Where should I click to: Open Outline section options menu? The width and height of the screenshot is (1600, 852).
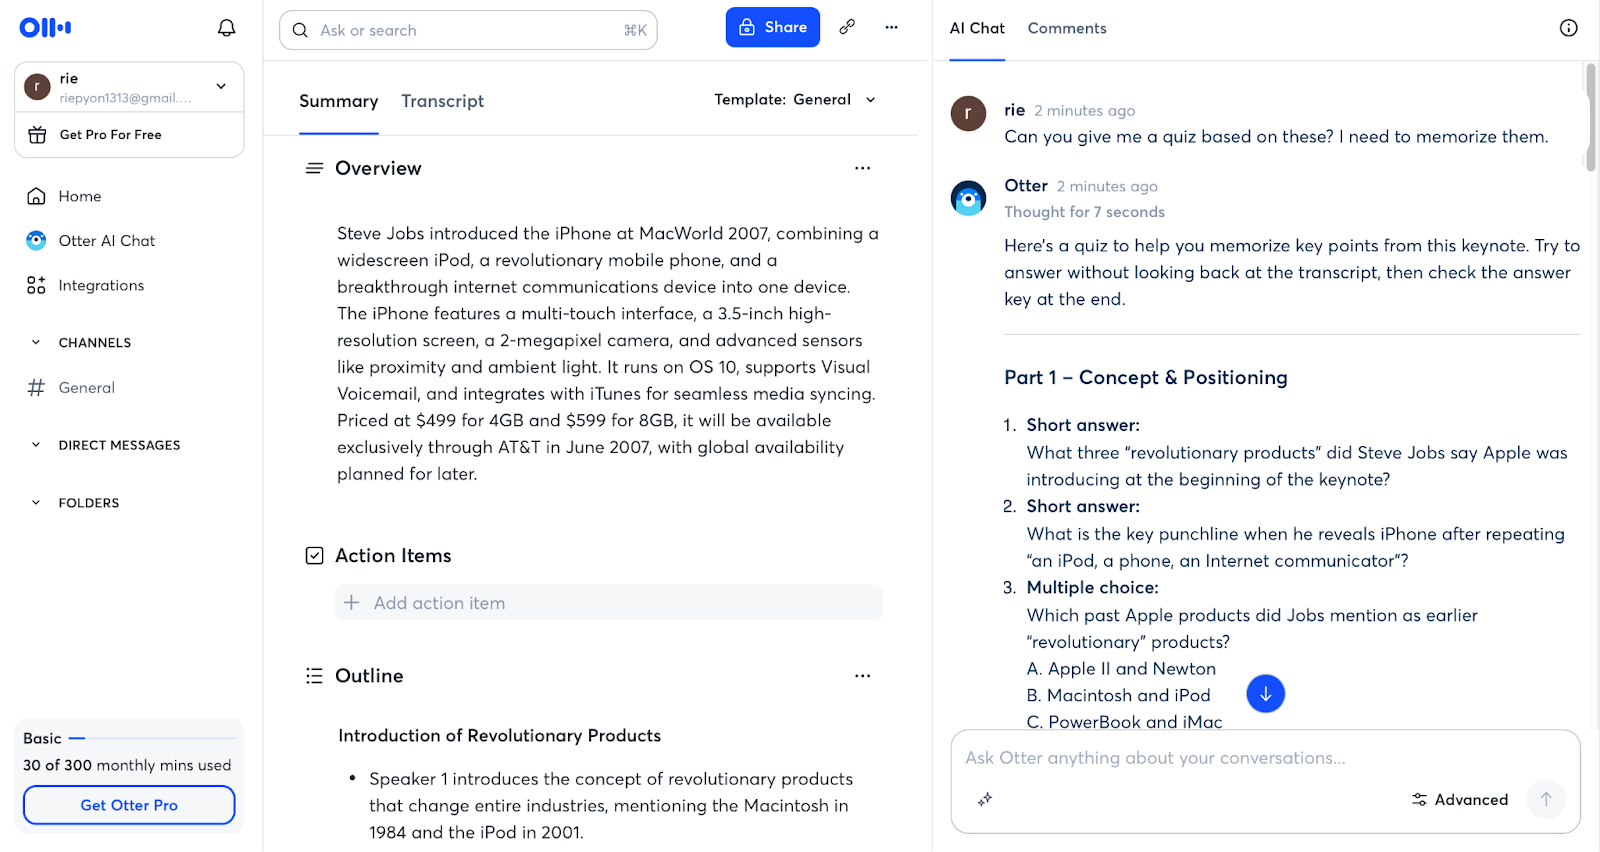click(863, 676)
